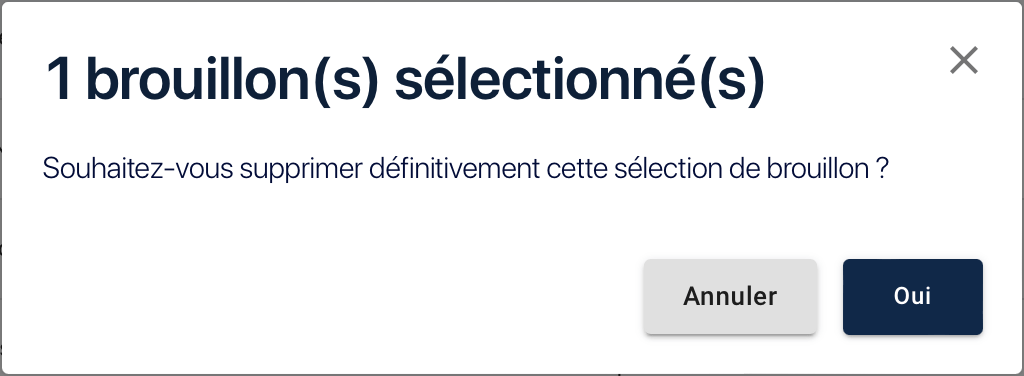Click the Annuler button
This screenshot has width=1024, height=376.
(730, 296)
